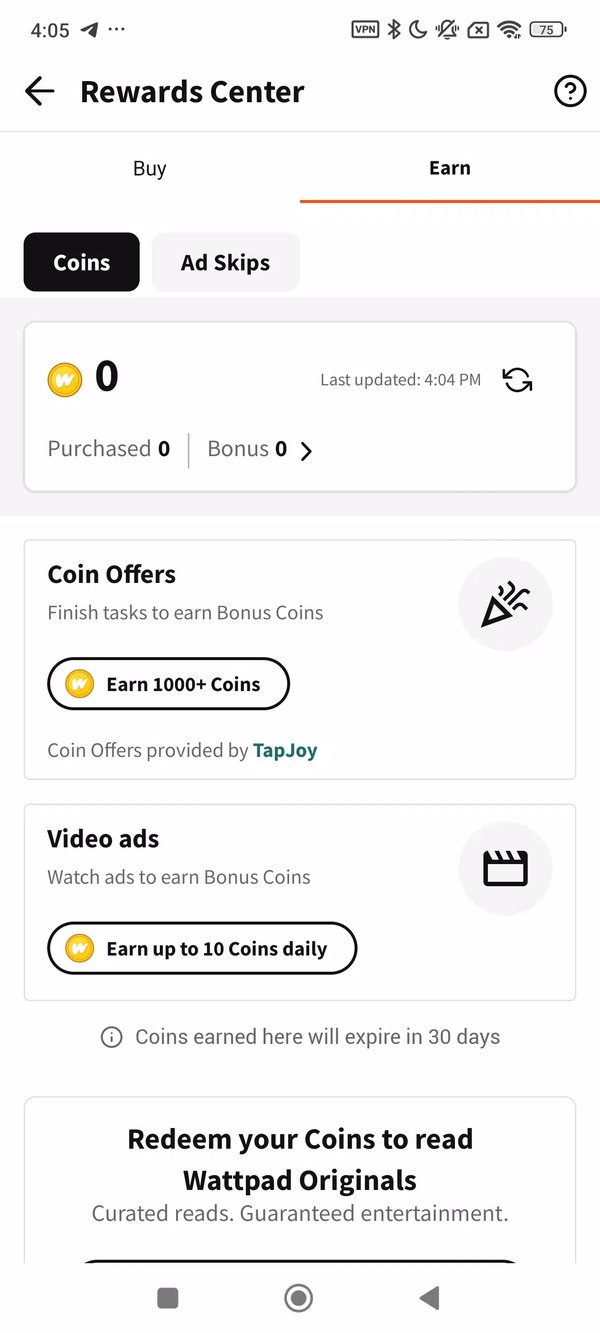Tap Earn 1000+ Coins button
This screenshot has width=600, height=1333.
coord(168,684)
